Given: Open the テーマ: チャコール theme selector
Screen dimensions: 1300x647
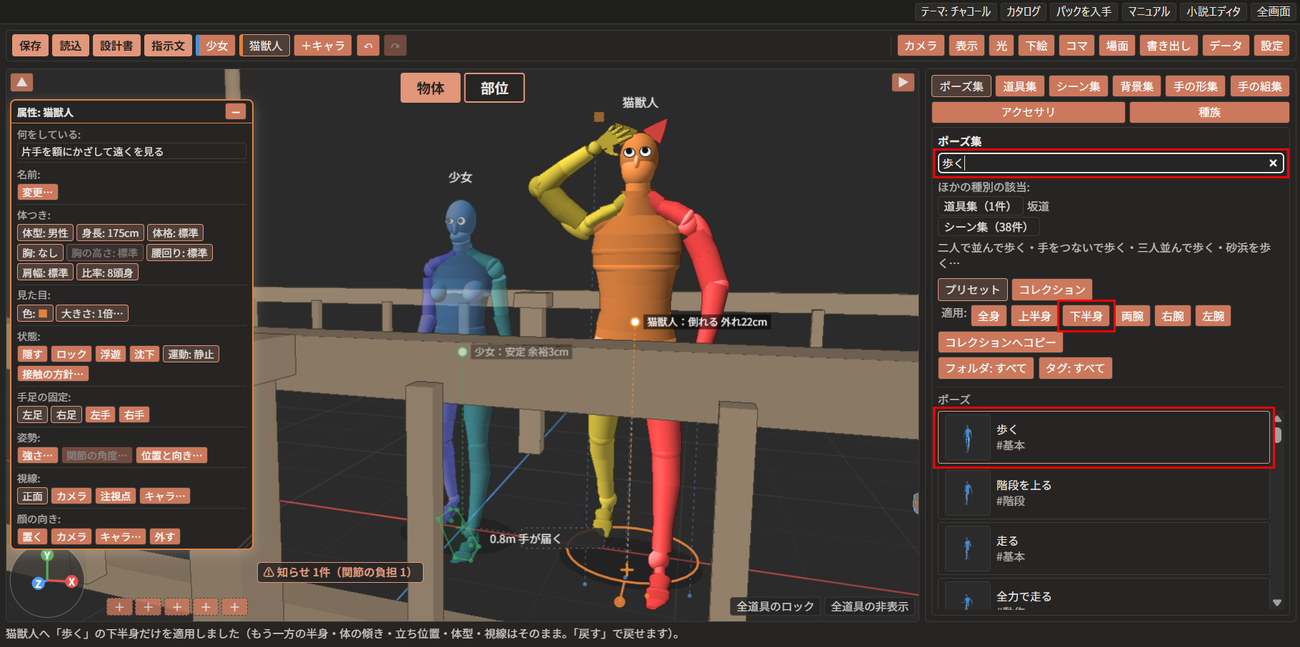Looking at the screenshot, I should point(955,12).
